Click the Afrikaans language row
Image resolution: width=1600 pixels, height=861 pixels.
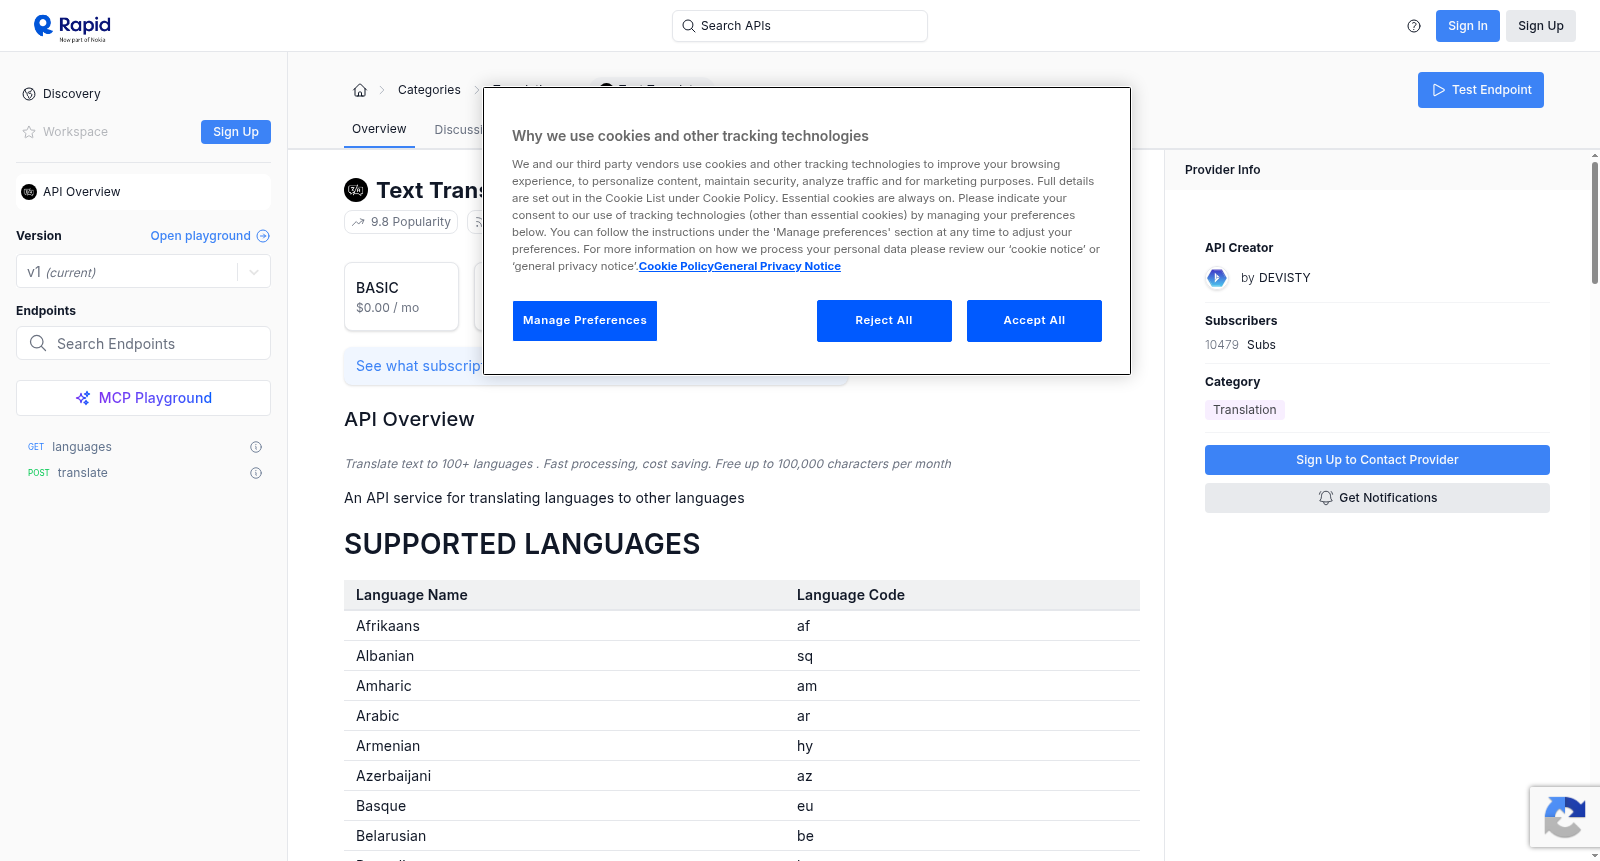click(742, 626)
